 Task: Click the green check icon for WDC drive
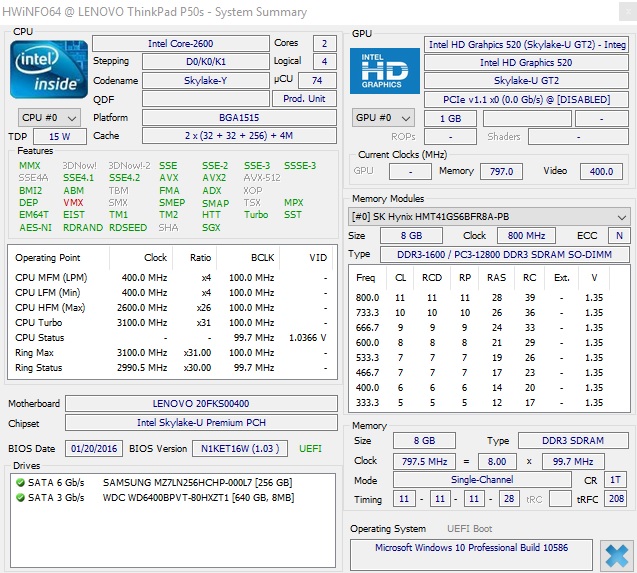(21, 497)
